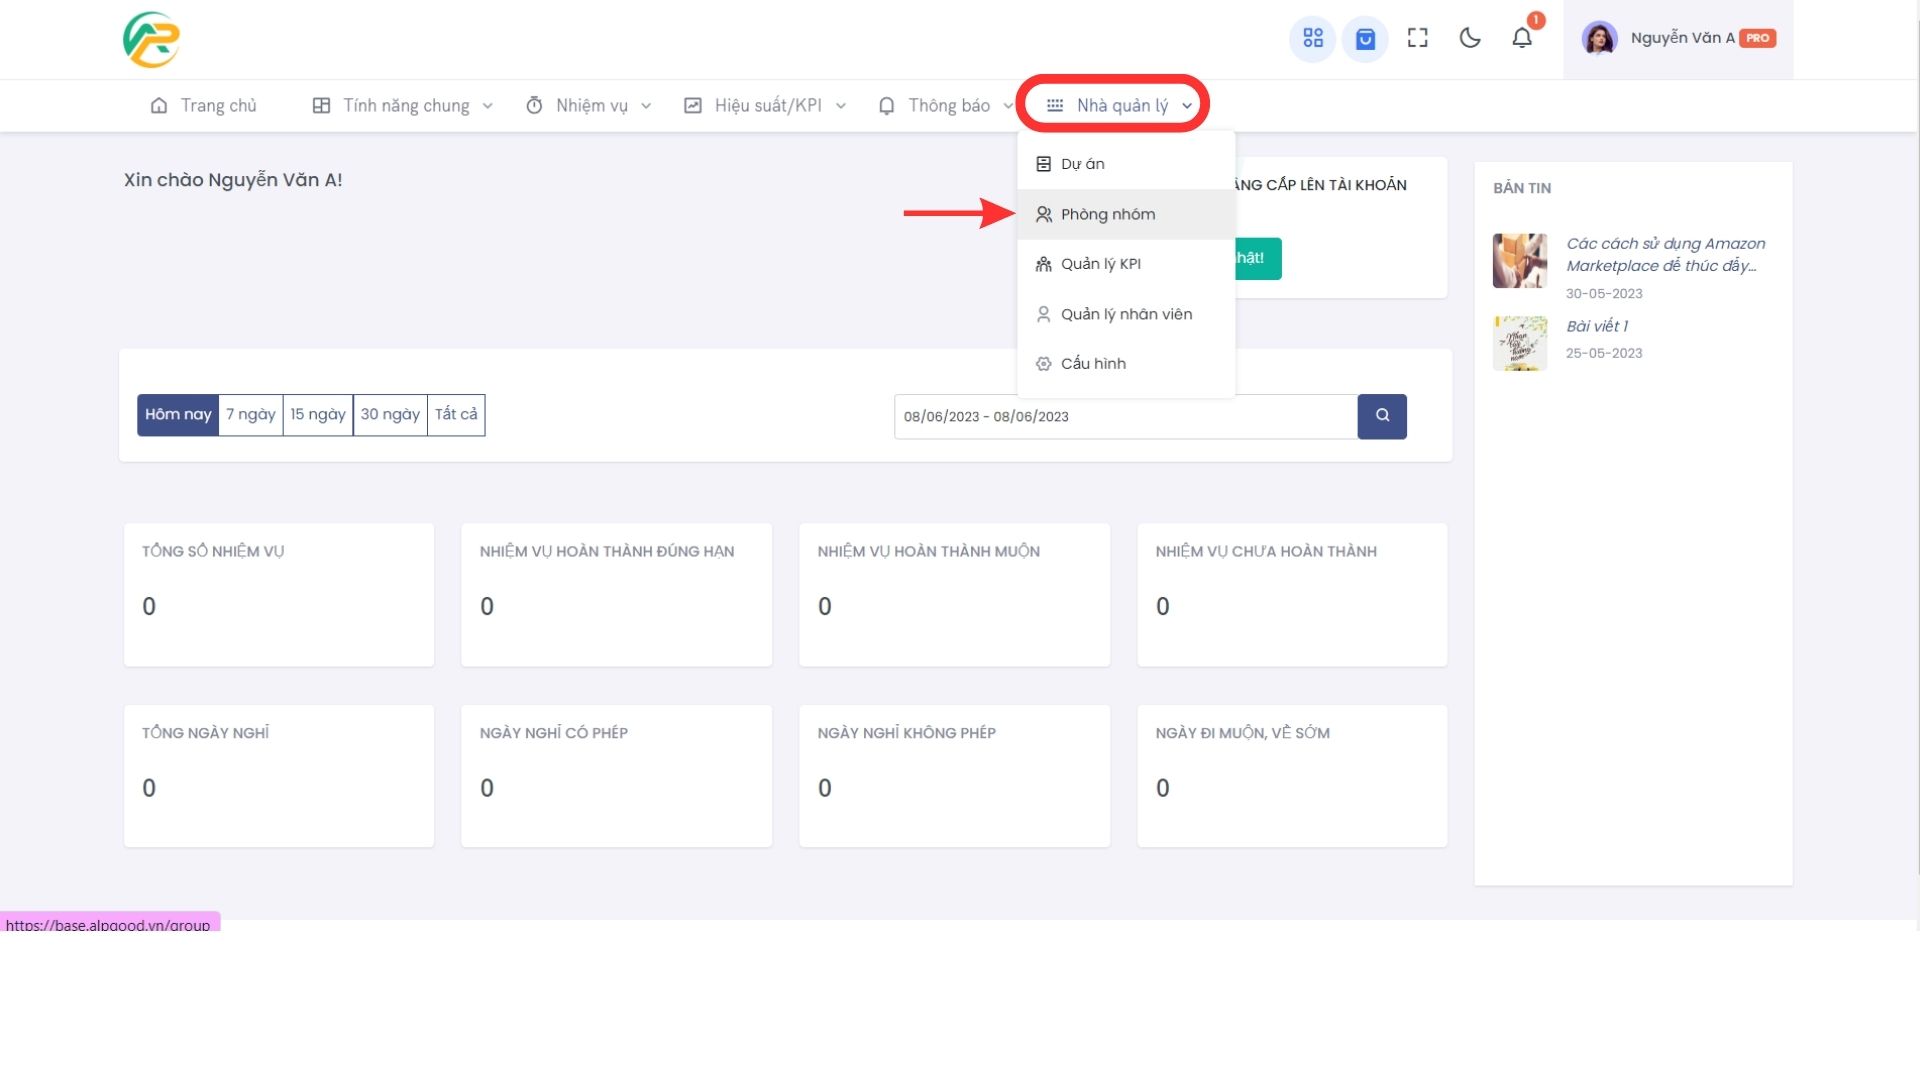Click the Trang chủ home icon
1920x1080 pixels.
click(159, 105)
